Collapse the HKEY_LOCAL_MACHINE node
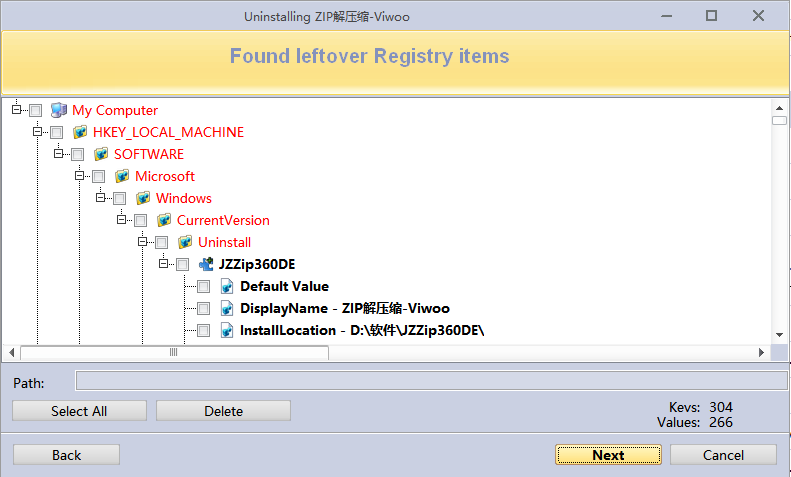This screenshot has width=791, height=477. (x=37, y=132)
